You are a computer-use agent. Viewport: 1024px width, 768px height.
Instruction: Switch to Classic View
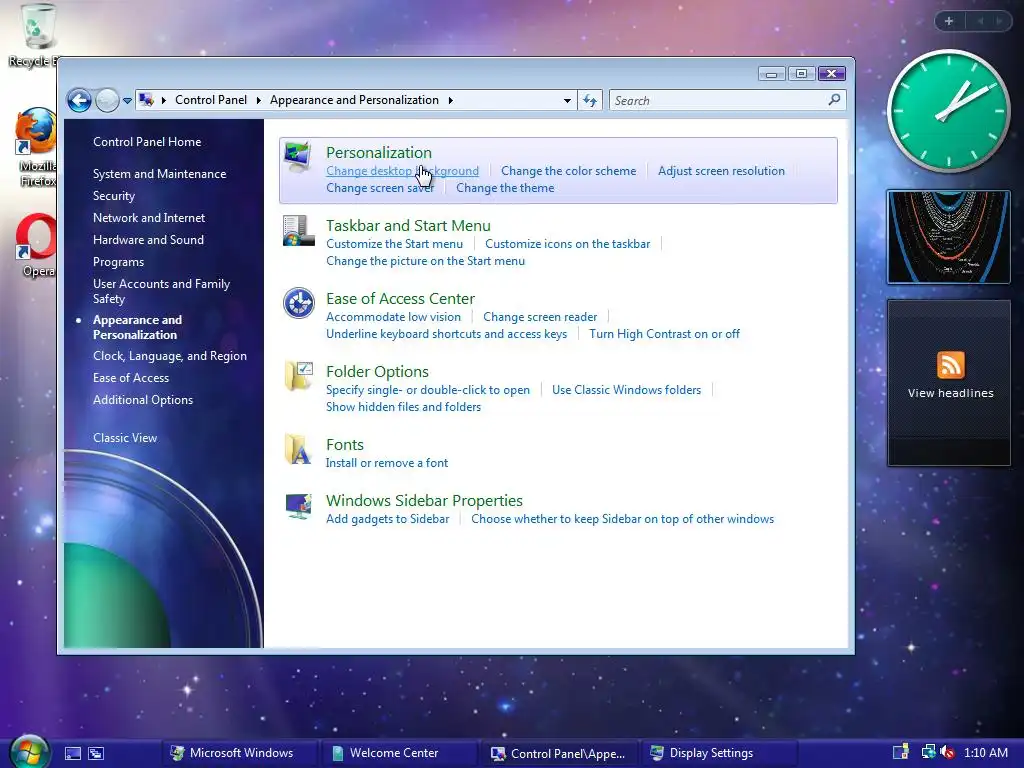pos(125,438)
